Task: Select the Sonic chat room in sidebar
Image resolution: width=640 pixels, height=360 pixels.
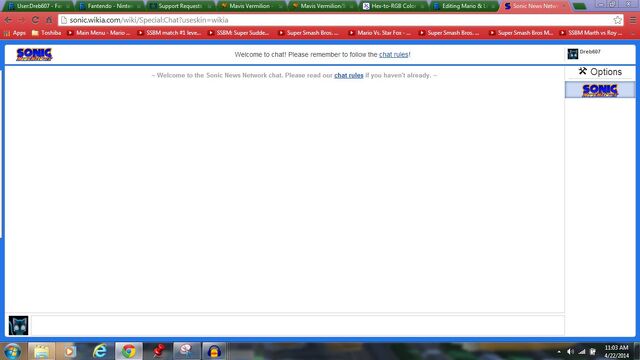Action: (x=600, y=90)
